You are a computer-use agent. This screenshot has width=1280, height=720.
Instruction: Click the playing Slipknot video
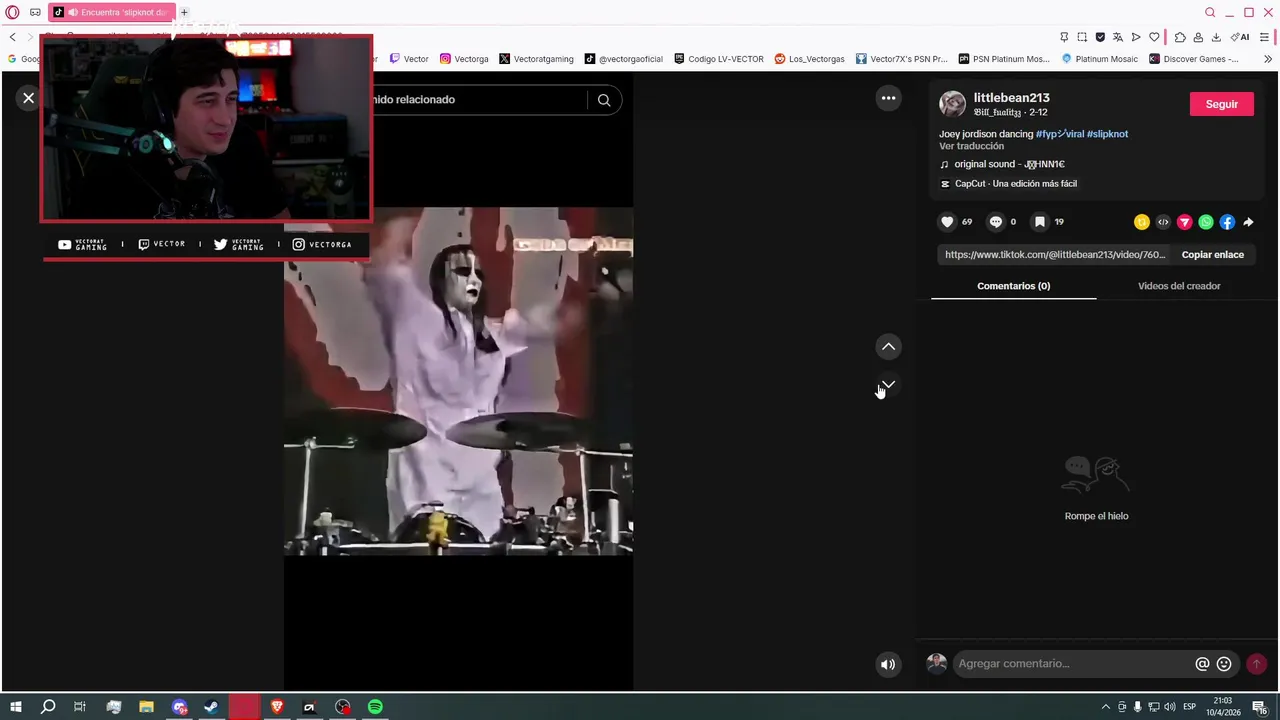click(x=458, y=381)
